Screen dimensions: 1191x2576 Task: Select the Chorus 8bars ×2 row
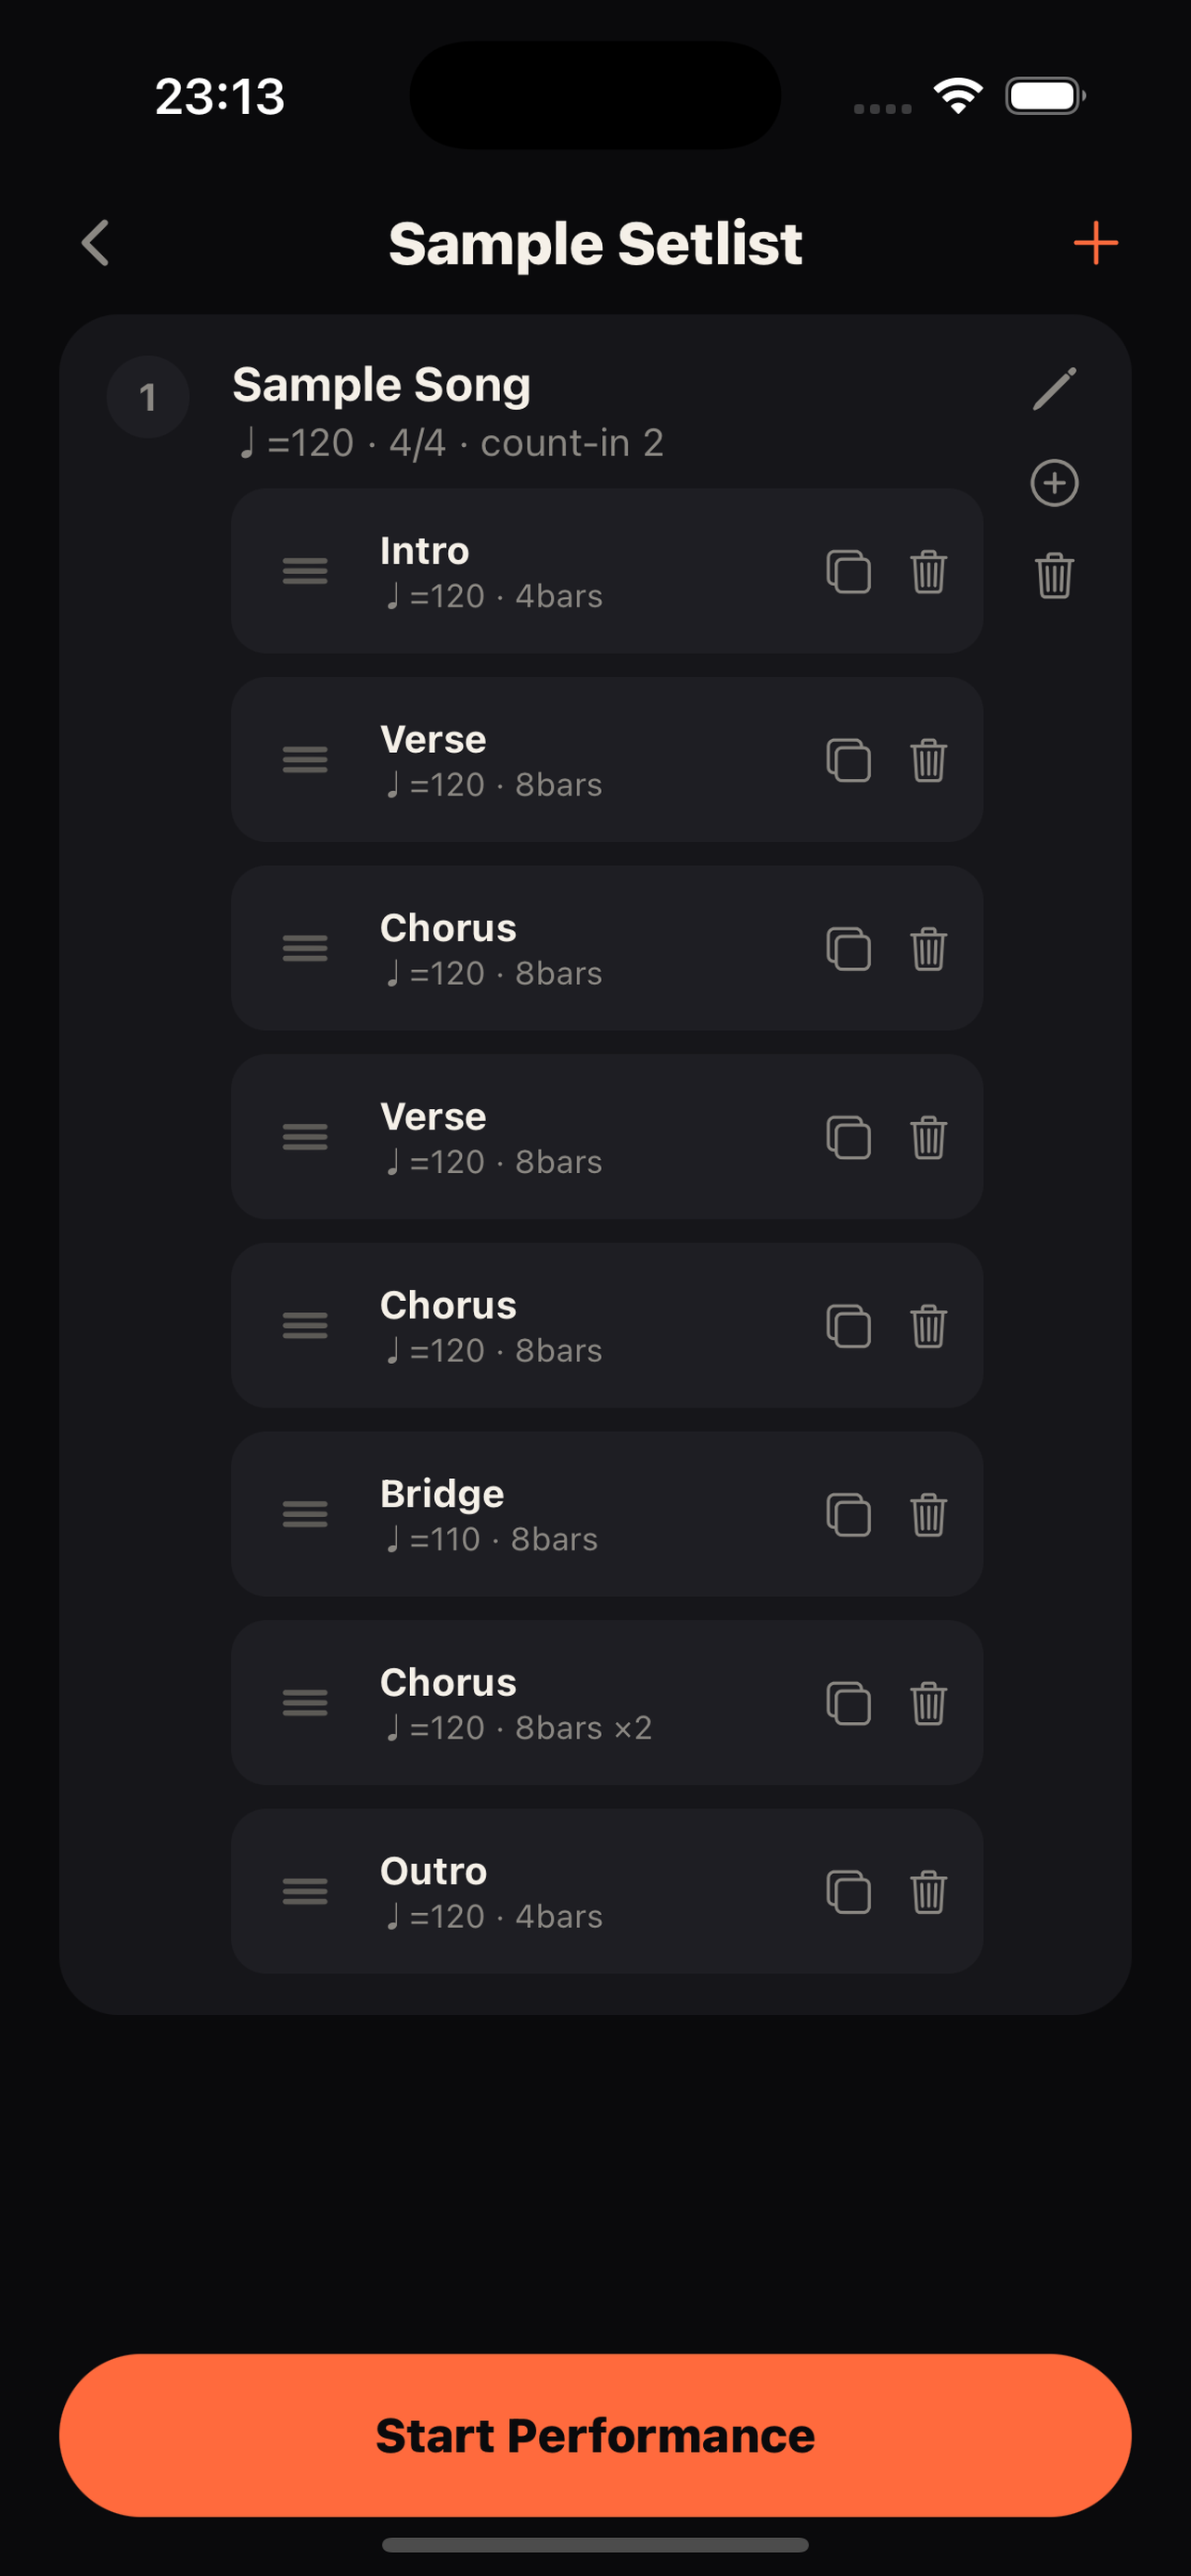(606, 1703)
